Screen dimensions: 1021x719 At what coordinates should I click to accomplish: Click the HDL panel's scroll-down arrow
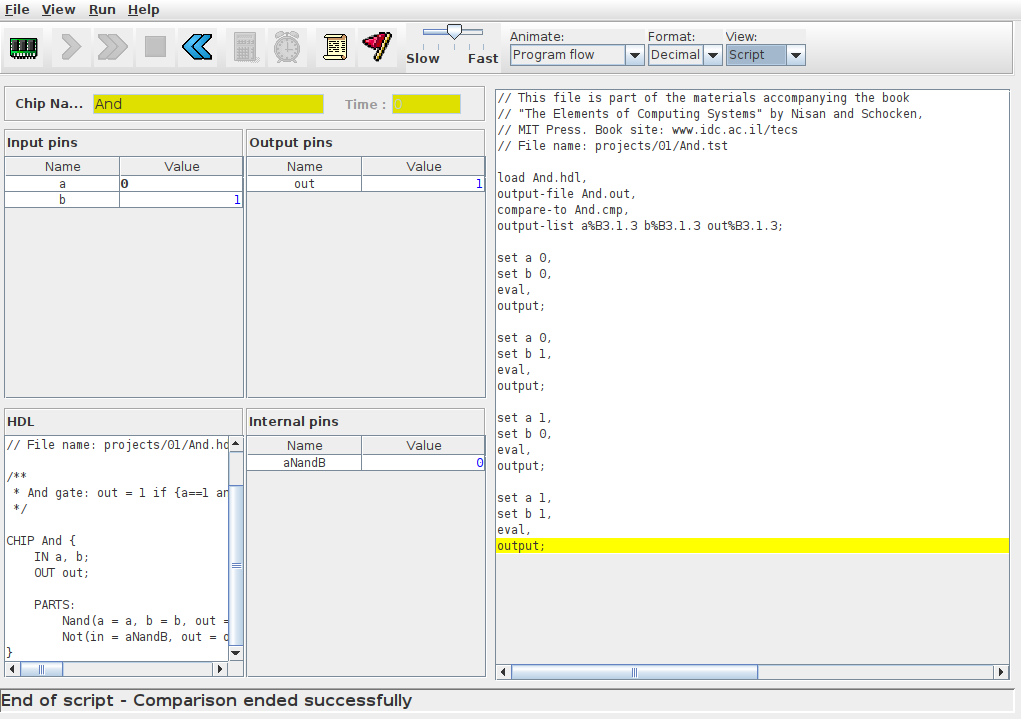[236, 652]
